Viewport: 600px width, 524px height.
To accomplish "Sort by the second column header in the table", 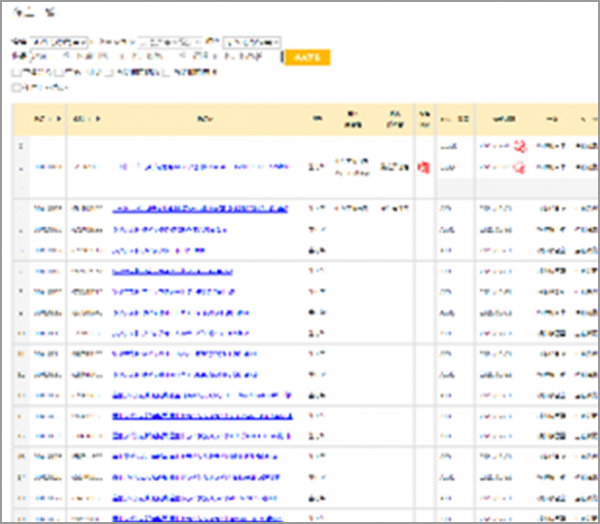I will pyautogui.click(x=87, y=119).
